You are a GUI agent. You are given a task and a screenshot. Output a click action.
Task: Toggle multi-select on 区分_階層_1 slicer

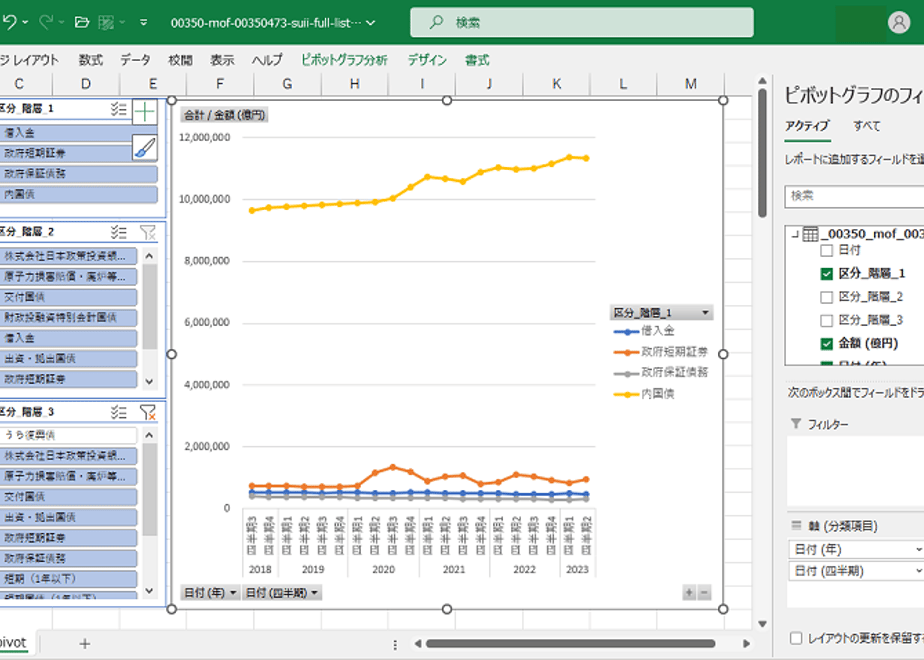tap(118, 109)
